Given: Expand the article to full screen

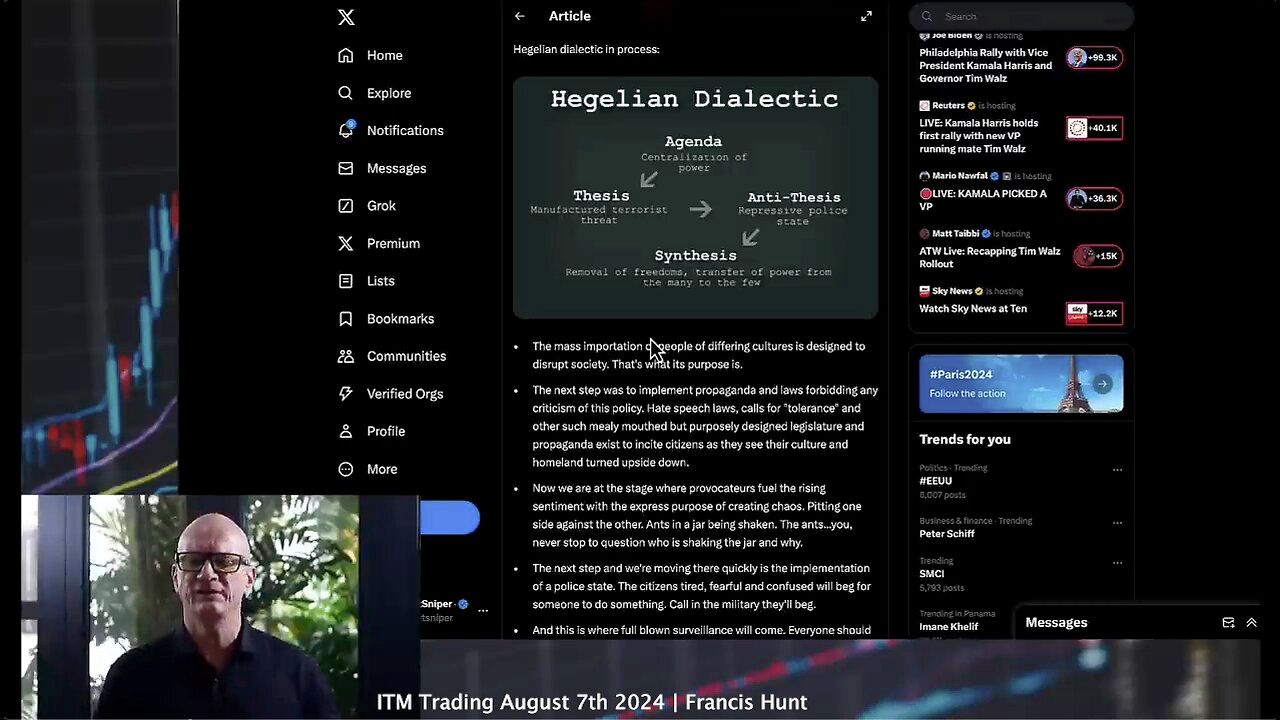Looking at the screenshot, I should pos(866,16).
